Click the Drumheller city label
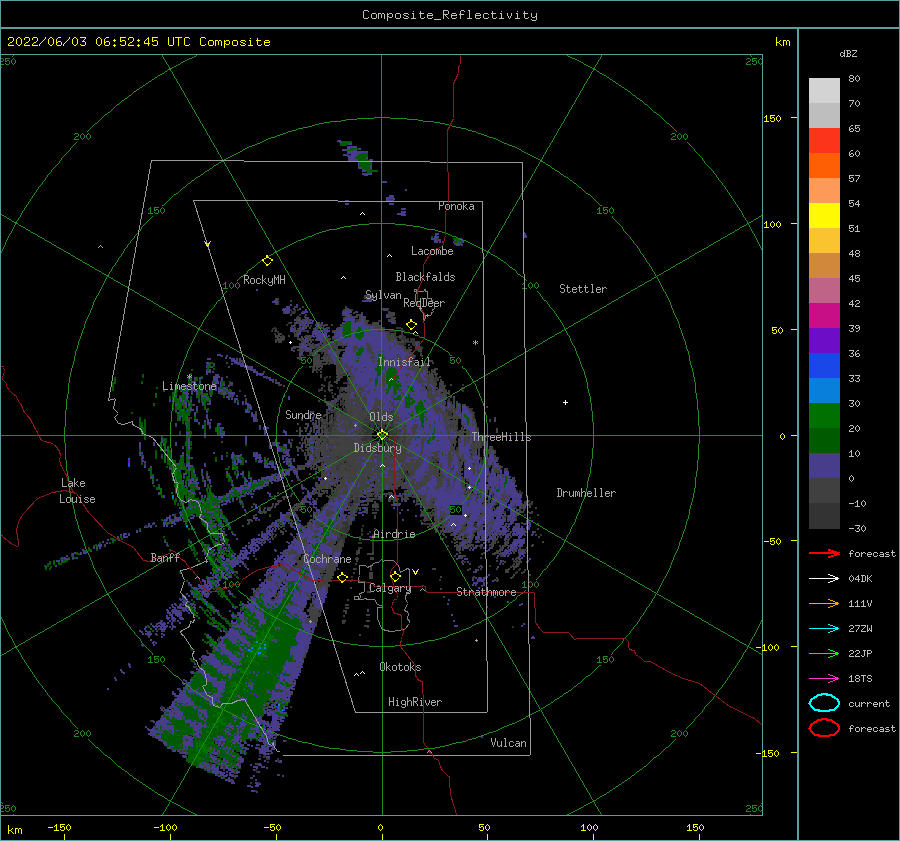Viewport: 900px width, 841px height. click(x=586, y=493)
